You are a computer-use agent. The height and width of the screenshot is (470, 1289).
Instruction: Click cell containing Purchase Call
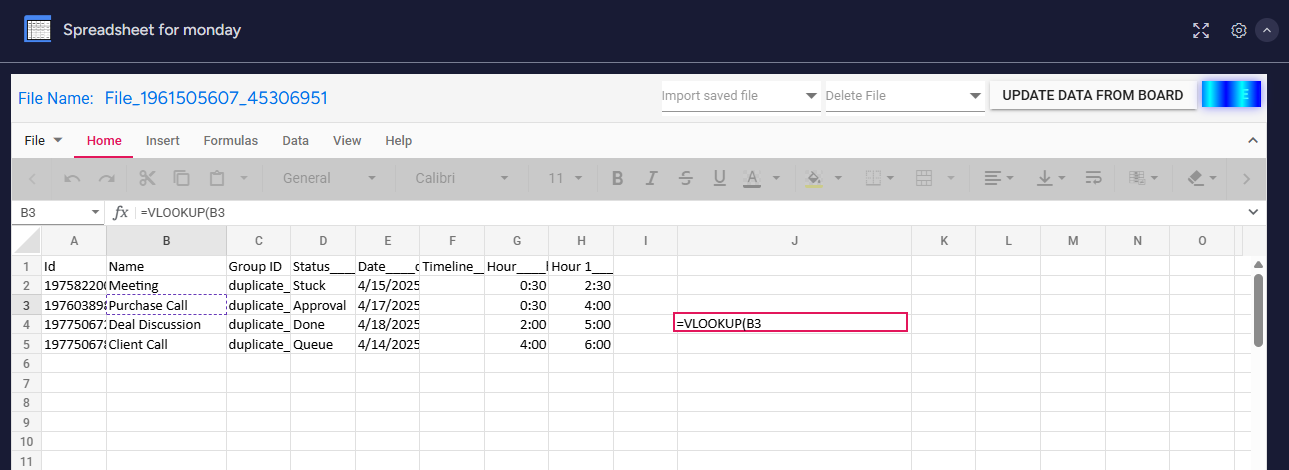(x=166, y=305)
